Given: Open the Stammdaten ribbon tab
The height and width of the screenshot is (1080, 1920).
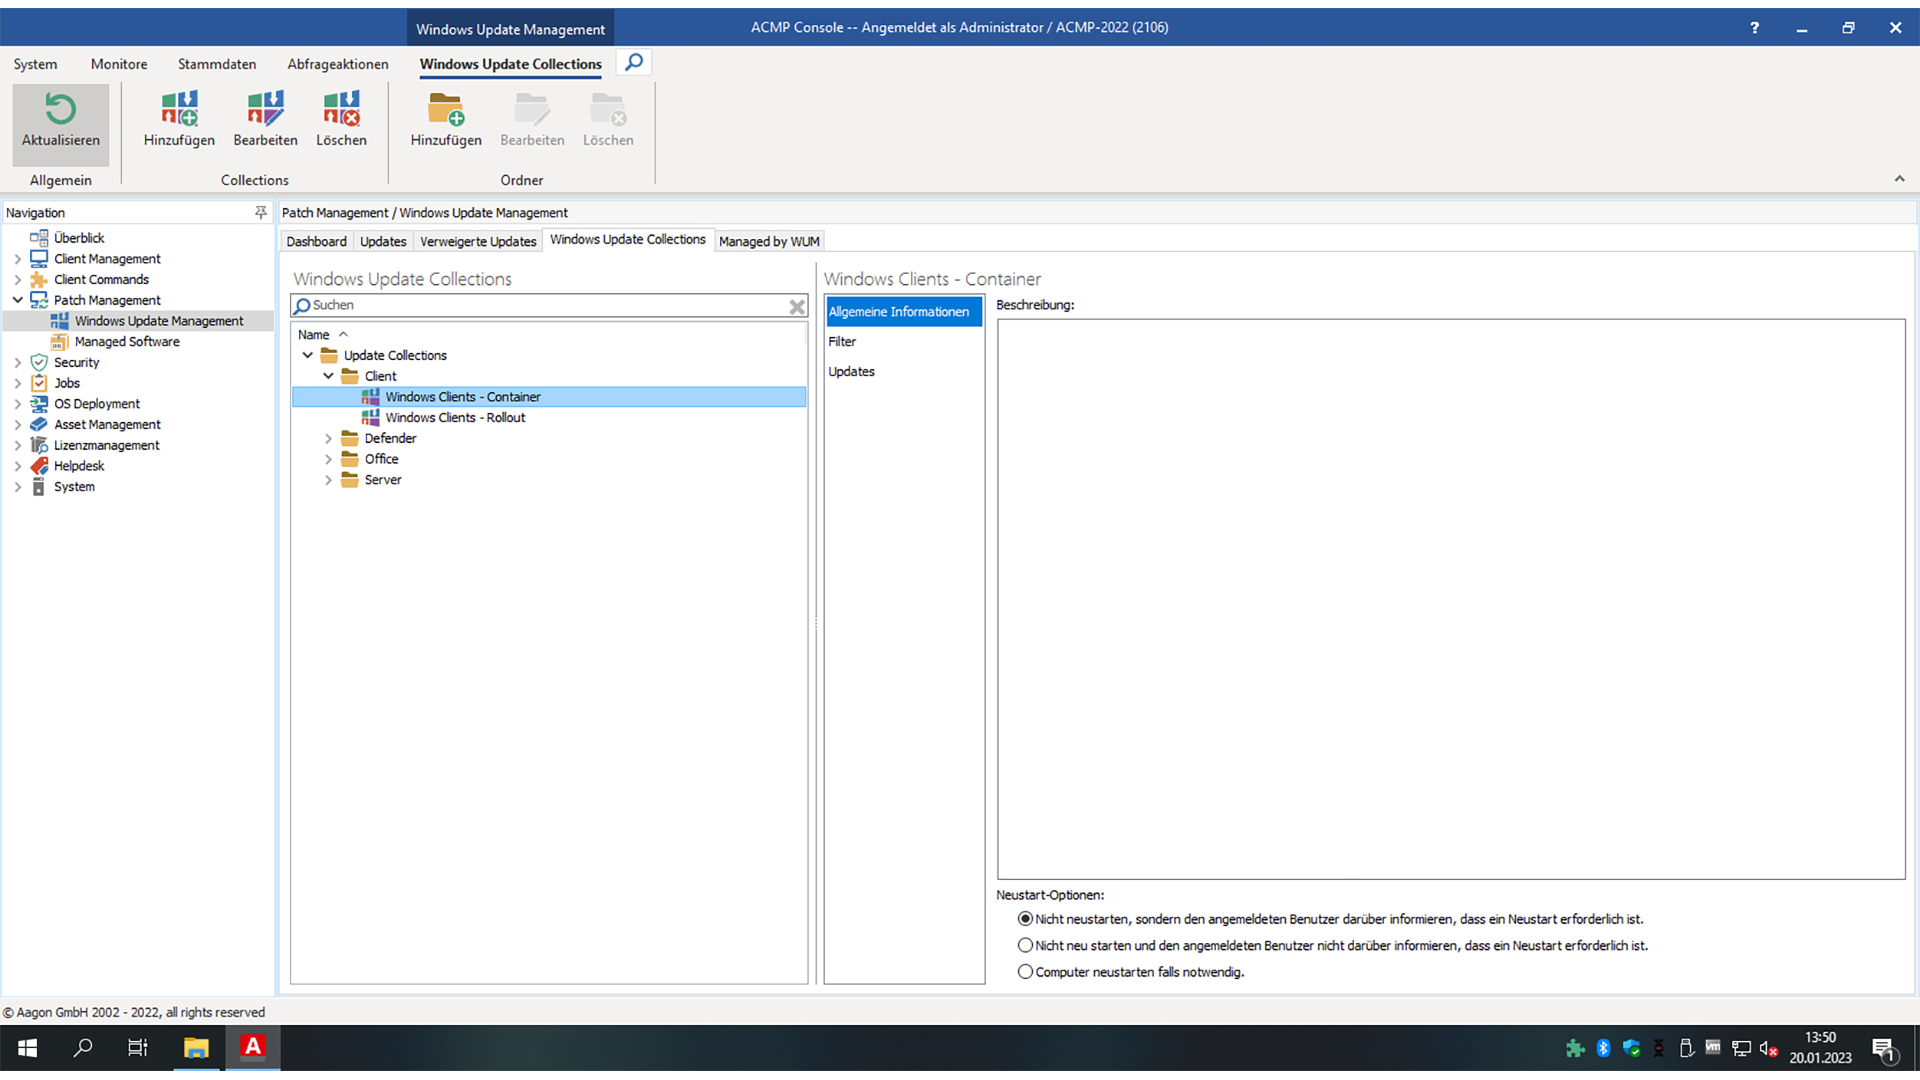Looking at the screenshot, I should pos(217,64).
